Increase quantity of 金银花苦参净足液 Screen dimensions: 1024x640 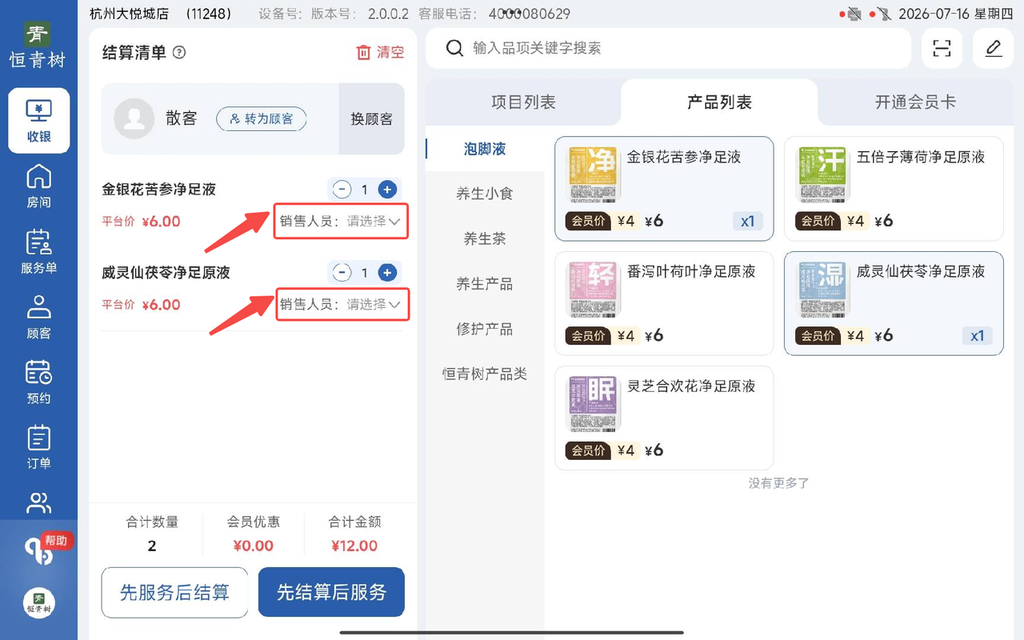(387, 189)
